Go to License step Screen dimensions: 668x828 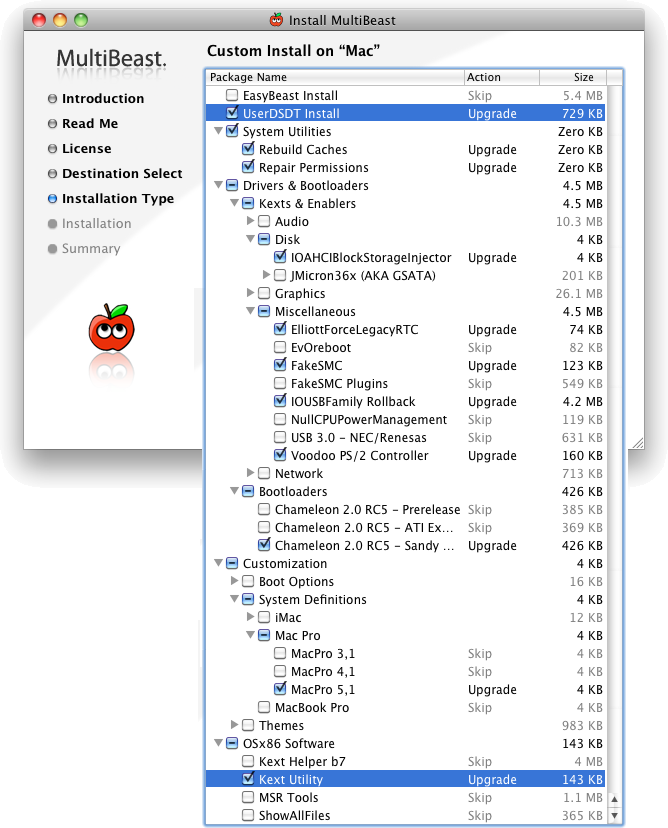(x=87, y=148)
